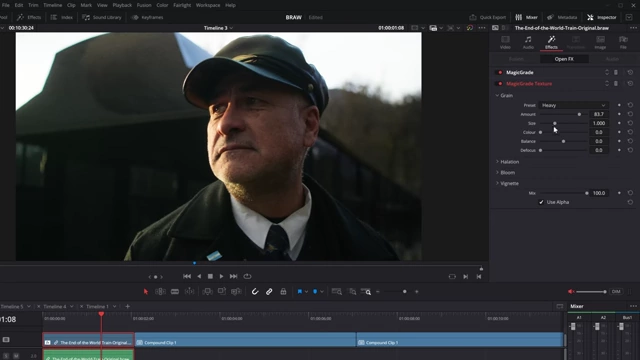Click the Mix value field 100.0
The width and height of the screenshot is (640, 360).
pos(599,193)
